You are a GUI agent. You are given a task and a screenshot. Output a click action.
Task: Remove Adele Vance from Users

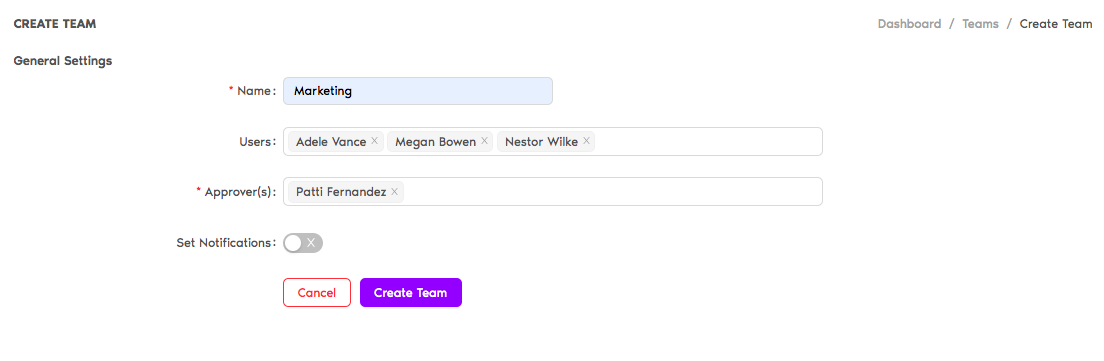pos(375,141)
